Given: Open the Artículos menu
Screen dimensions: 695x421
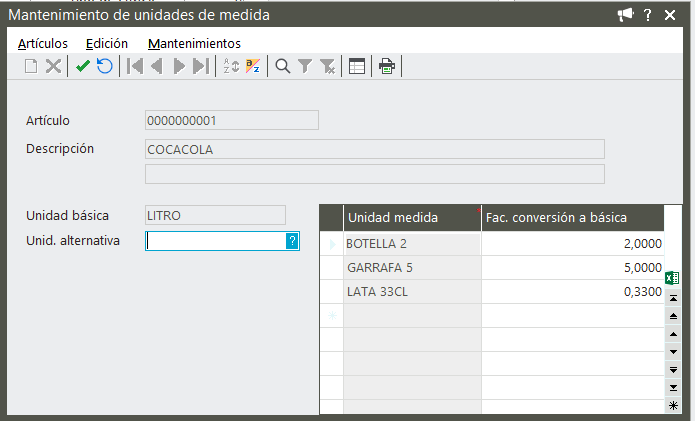Looking at the screenshot, I should [43, 43].
